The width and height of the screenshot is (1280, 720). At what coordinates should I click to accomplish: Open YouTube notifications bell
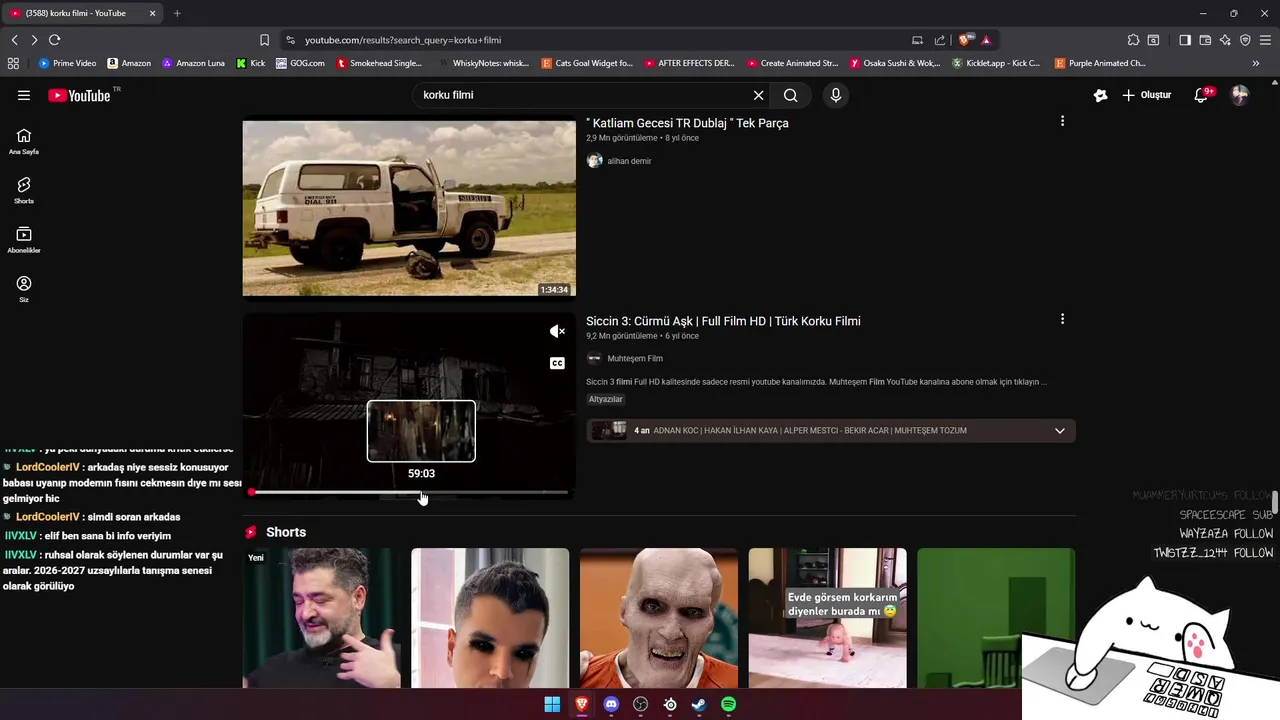pyautogui.click(x=1202, y=95)
